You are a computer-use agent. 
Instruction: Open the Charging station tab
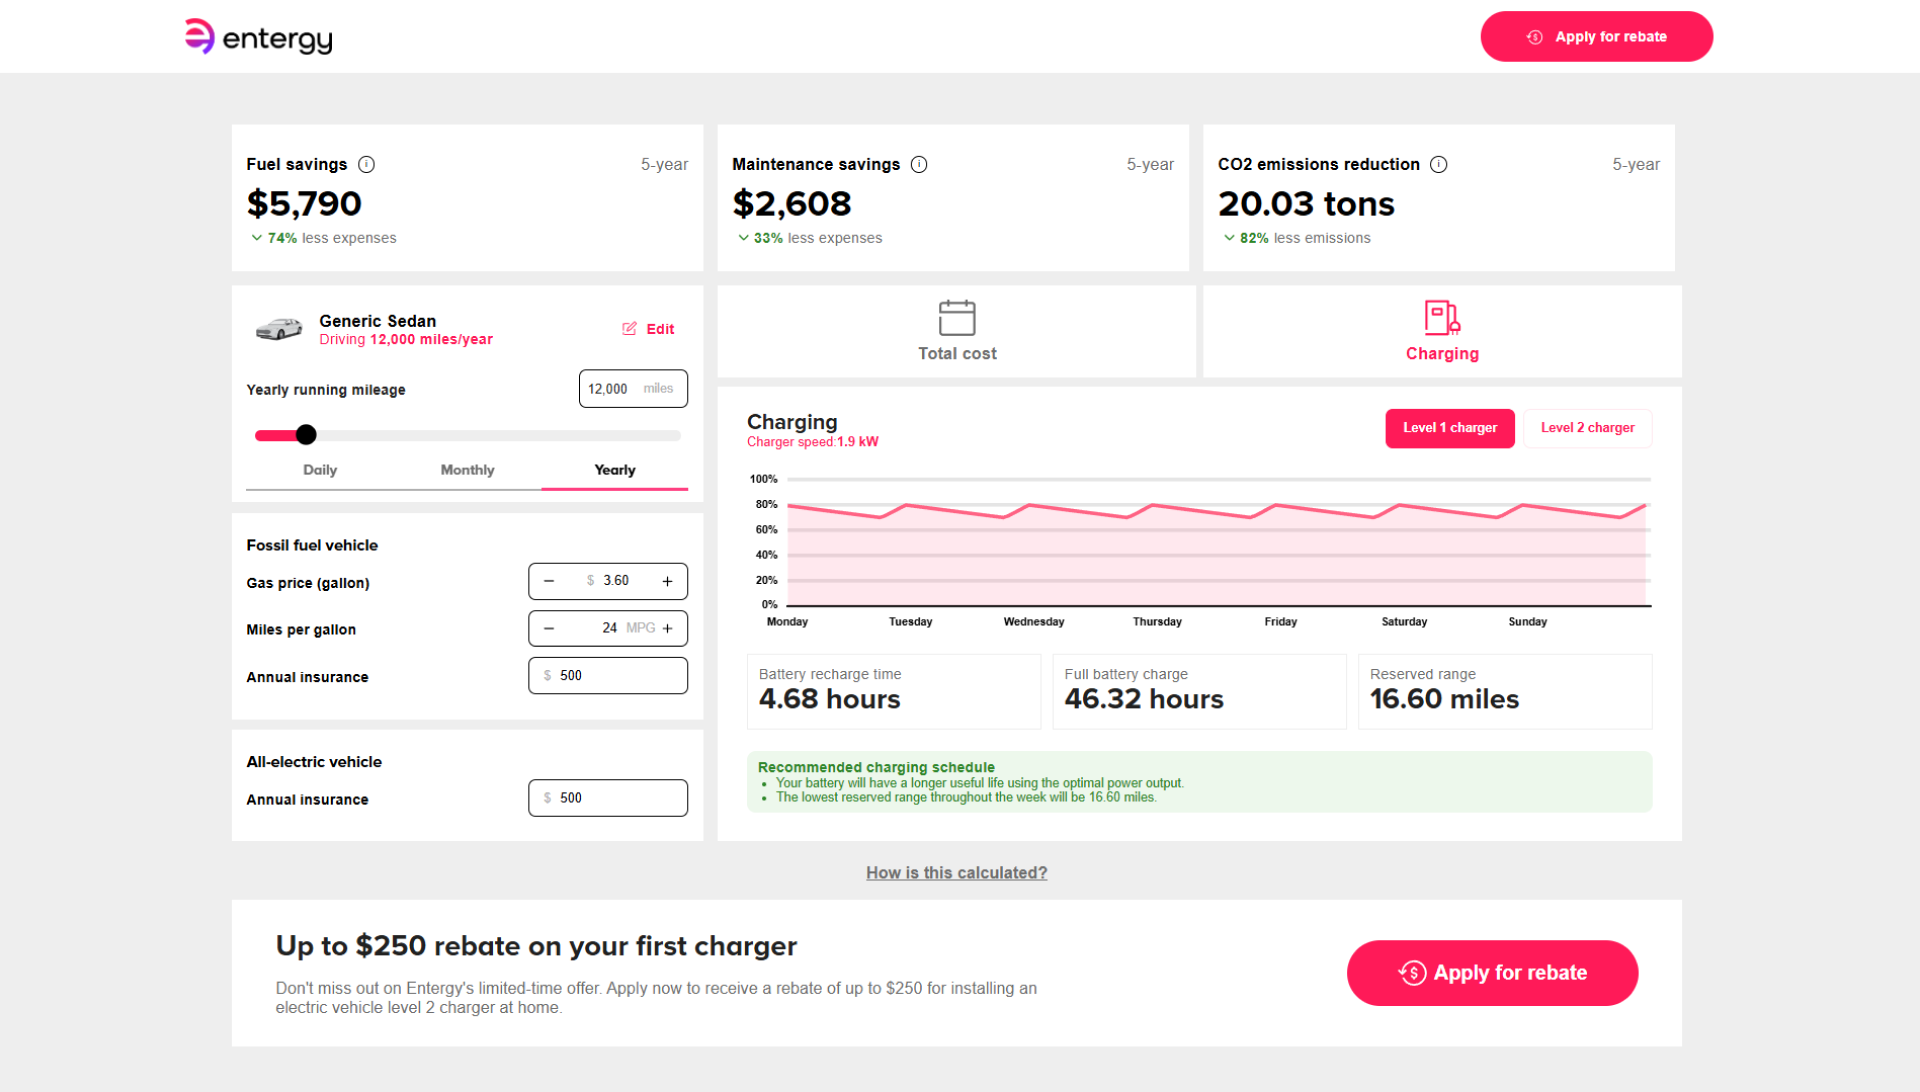pos(1442,332)
